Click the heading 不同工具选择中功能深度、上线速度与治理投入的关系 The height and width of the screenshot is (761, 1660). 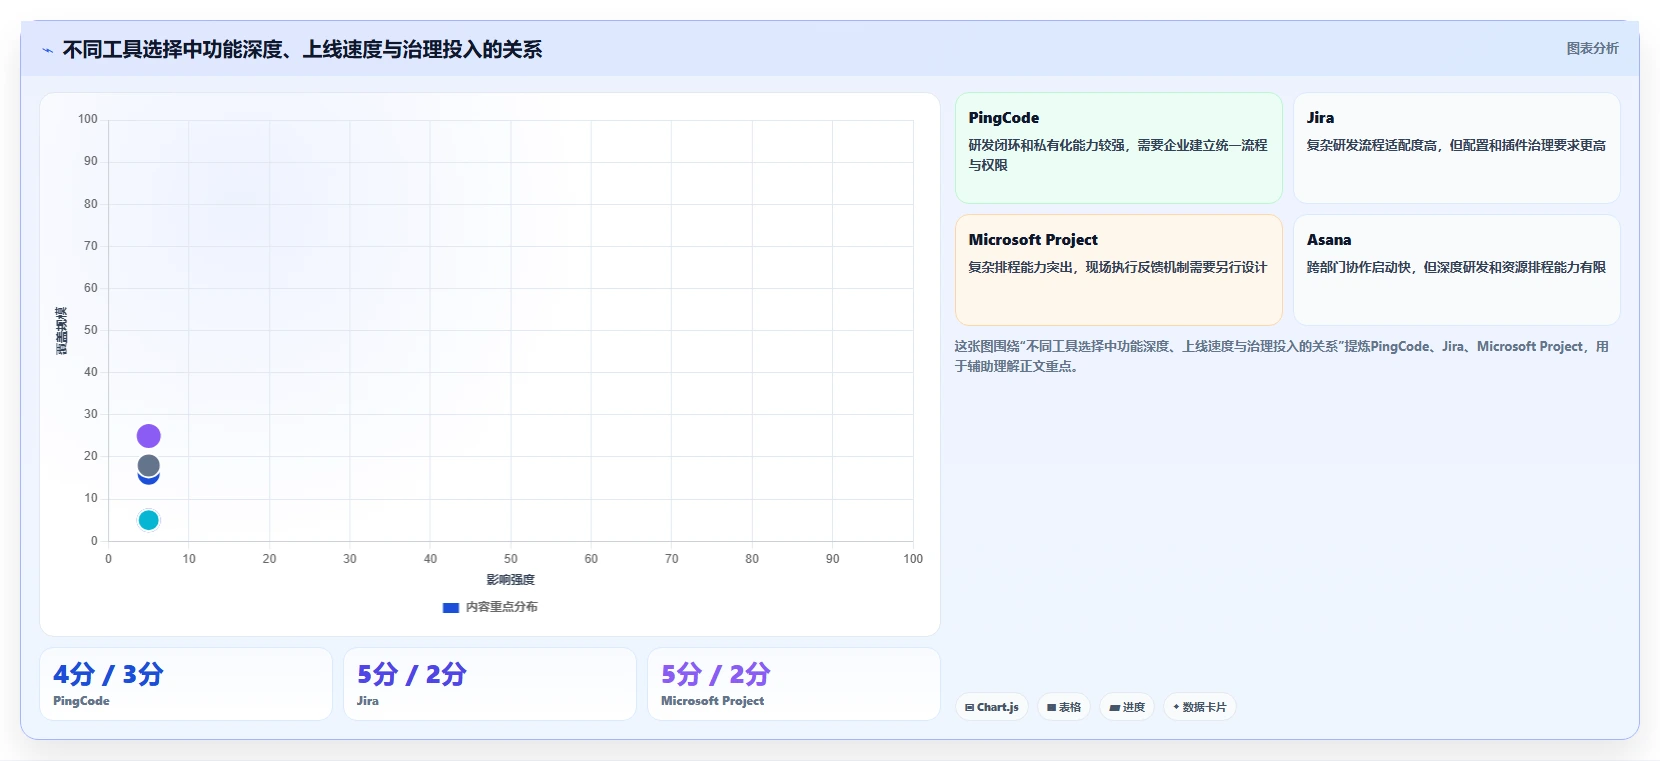[302, 50]
